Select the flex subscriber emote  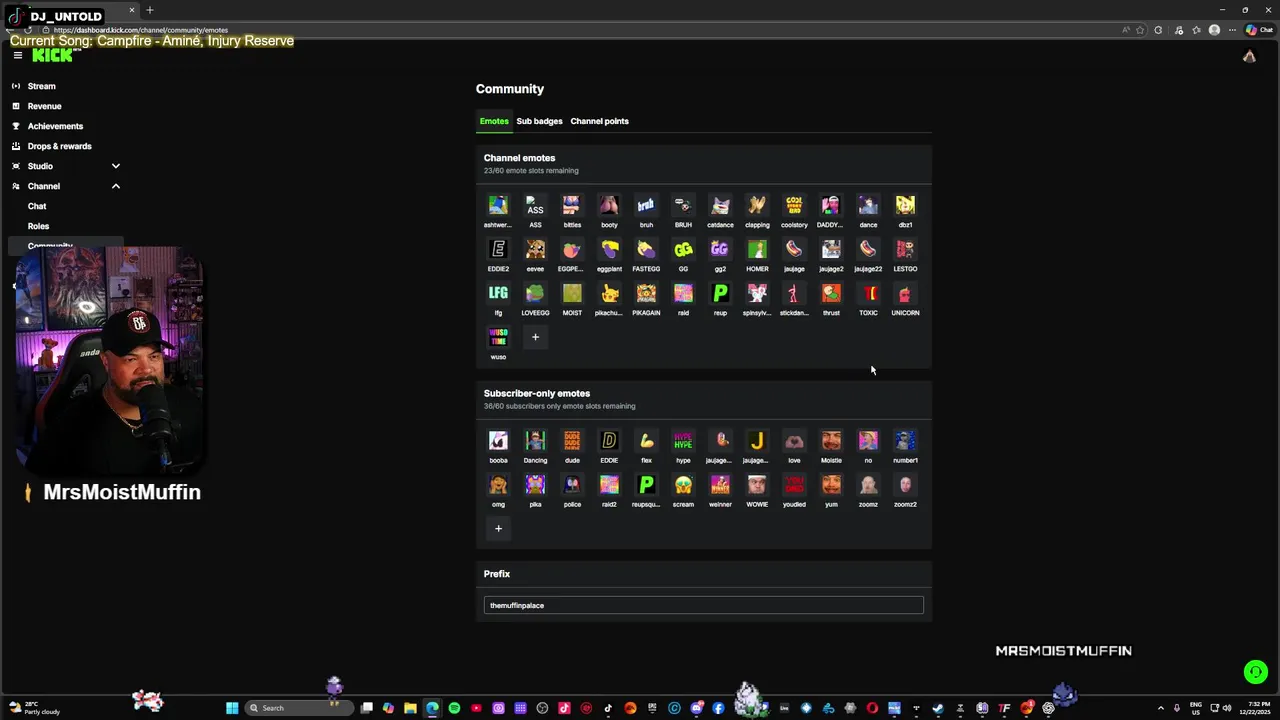[646, 441]
